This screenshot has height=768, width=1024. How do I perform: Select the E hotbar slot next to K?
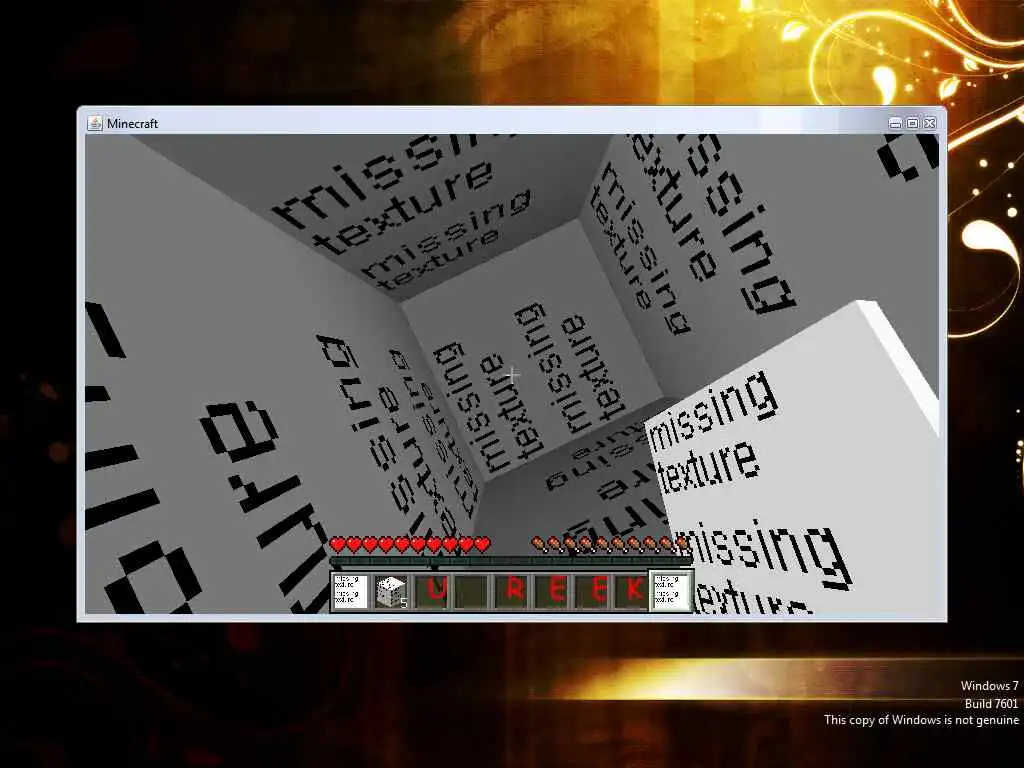592,592
